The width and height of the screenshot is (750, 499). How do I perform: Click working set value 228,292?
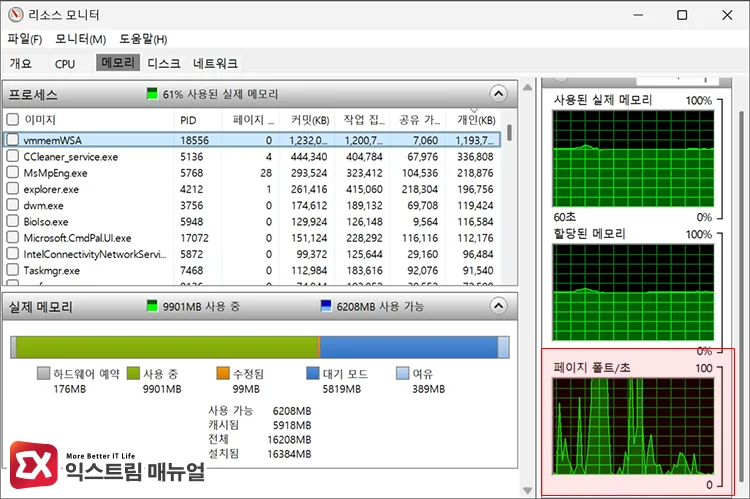point(364,238)
